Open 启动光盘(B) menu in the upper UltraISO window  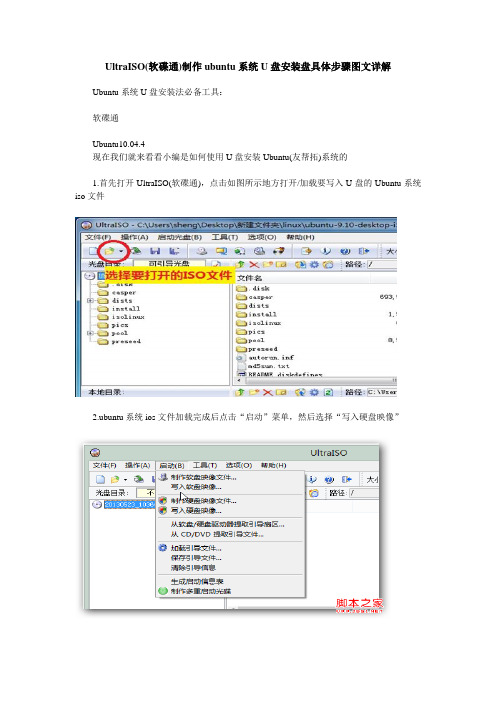180,237
